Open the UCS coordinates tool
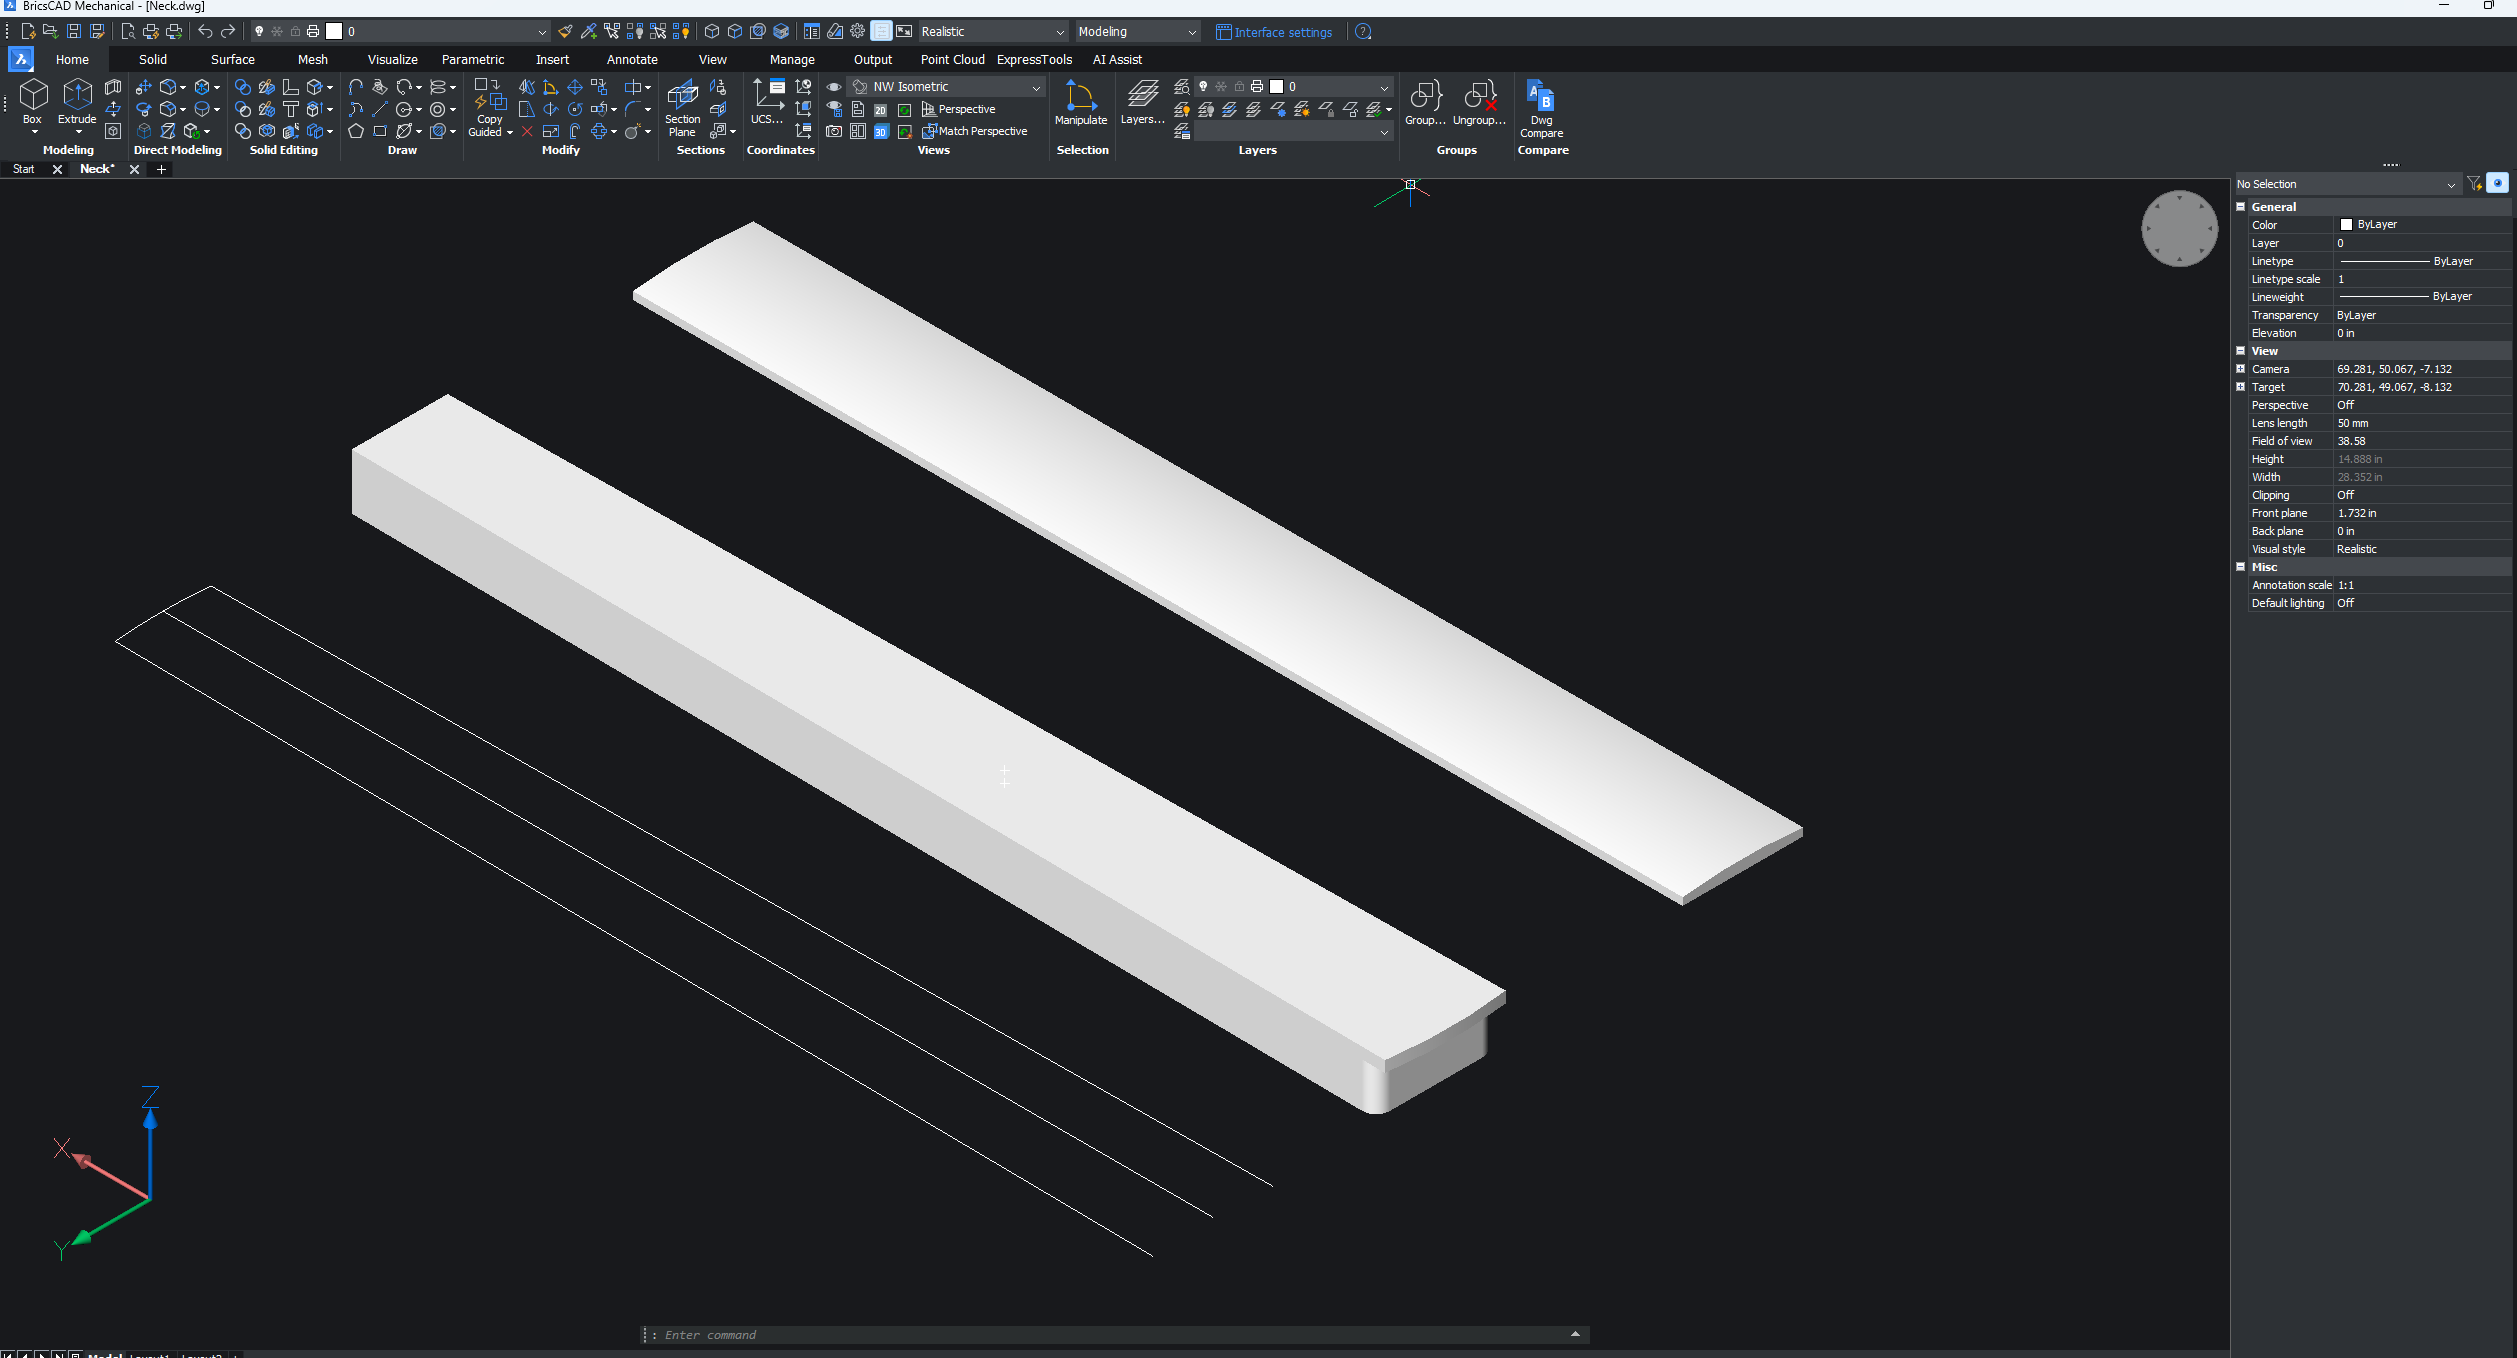 coord(767,101)
